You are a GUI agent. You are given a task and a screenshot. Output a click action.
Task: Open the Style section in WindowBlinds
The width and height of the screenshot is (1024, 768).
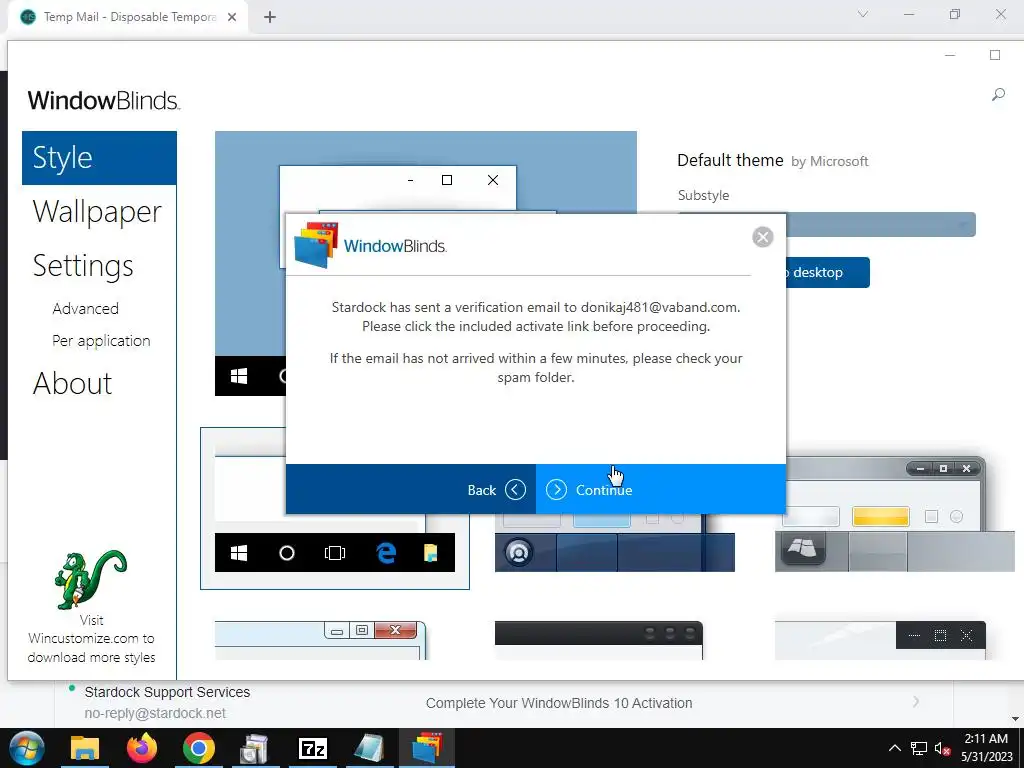click(x=99, y=158)
